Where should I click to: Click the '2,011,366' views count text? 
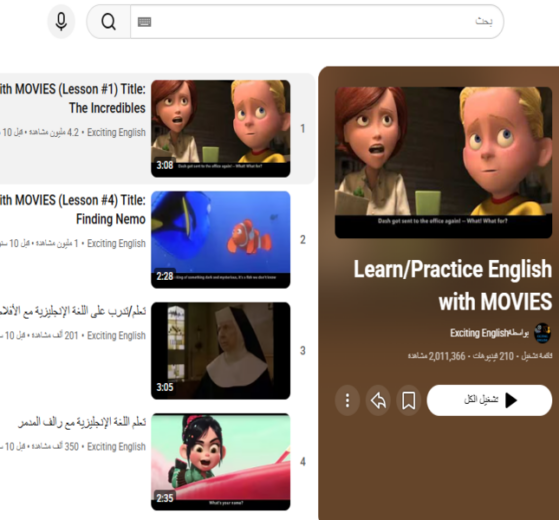click(436, 356)
